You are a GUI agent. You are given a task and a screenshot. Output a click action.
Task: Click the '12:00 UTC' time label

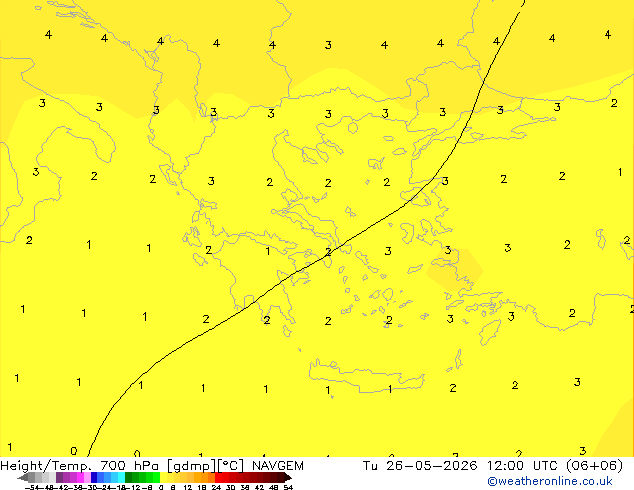[x=523, y=466]
